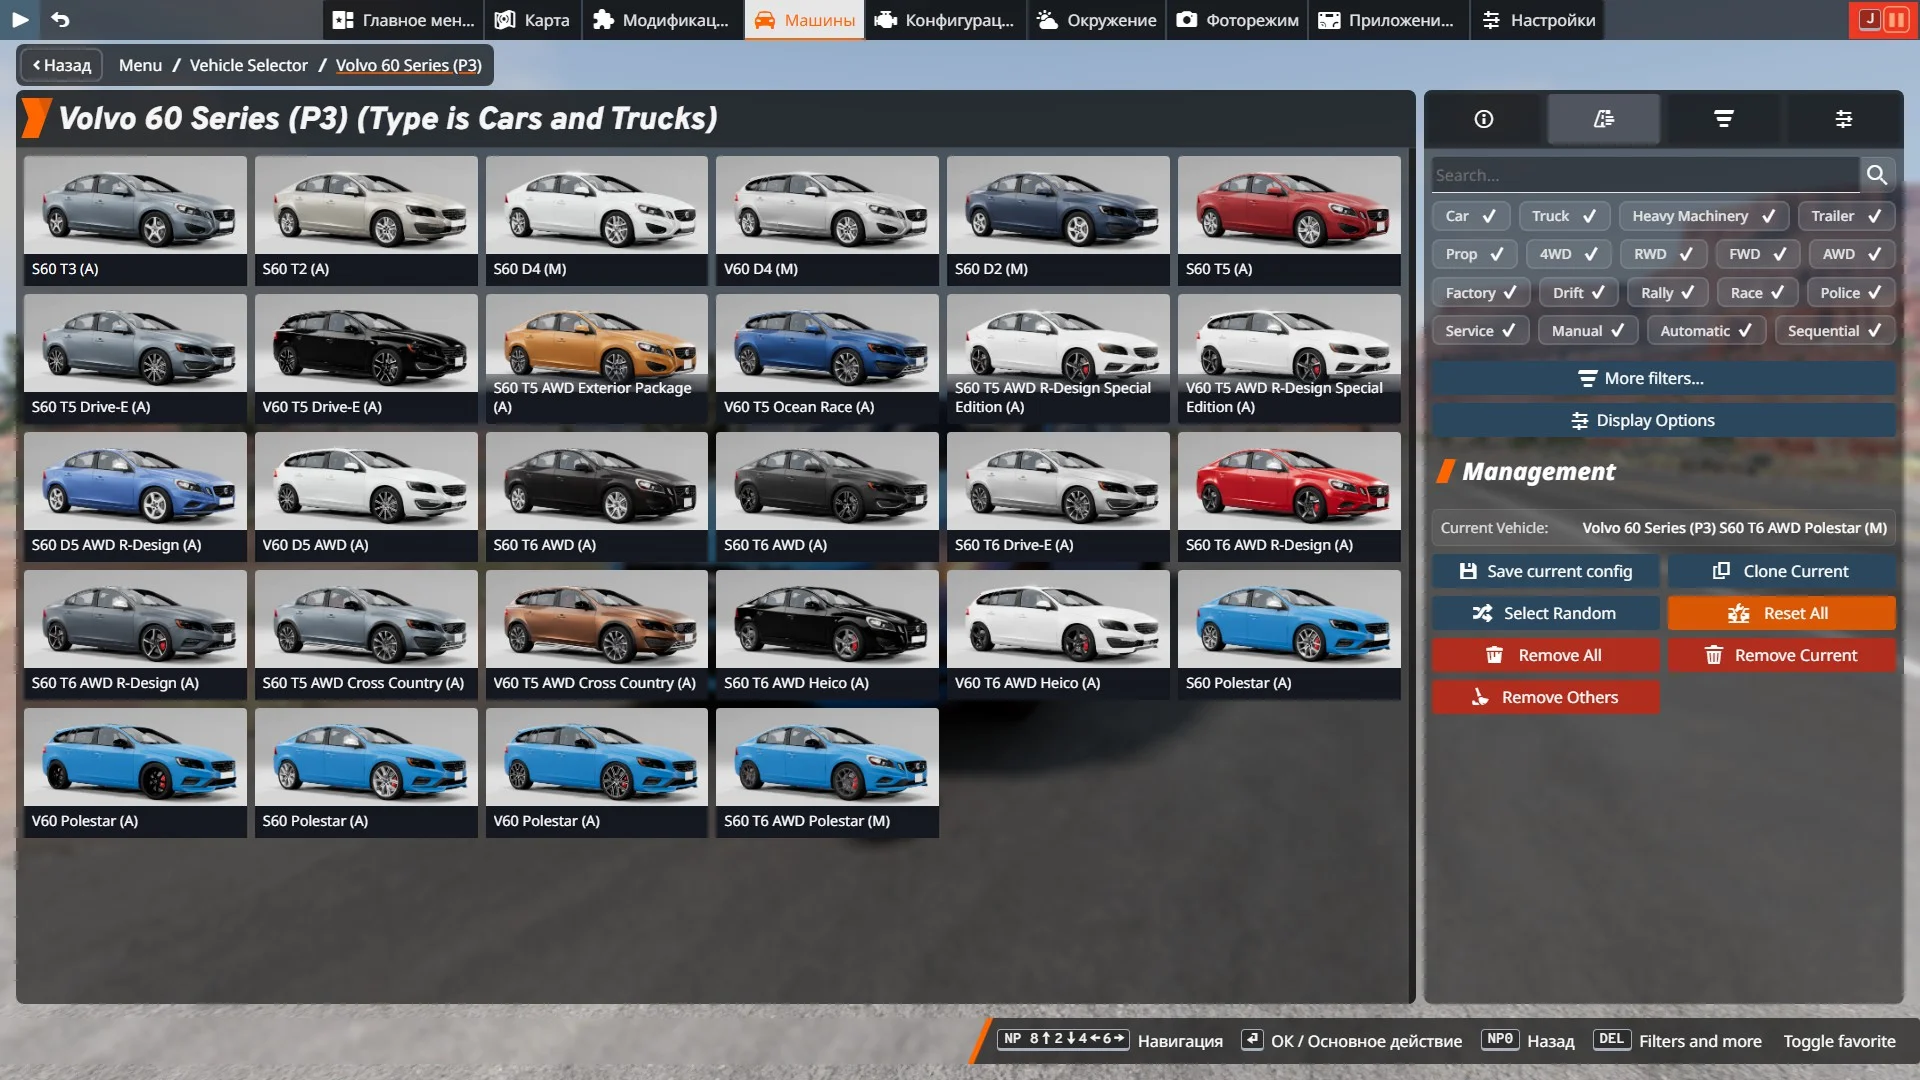This screenshot has width=1920, height=1080.
Task: Toggle the 4WD filter
Action: (x=1568, y=254)
